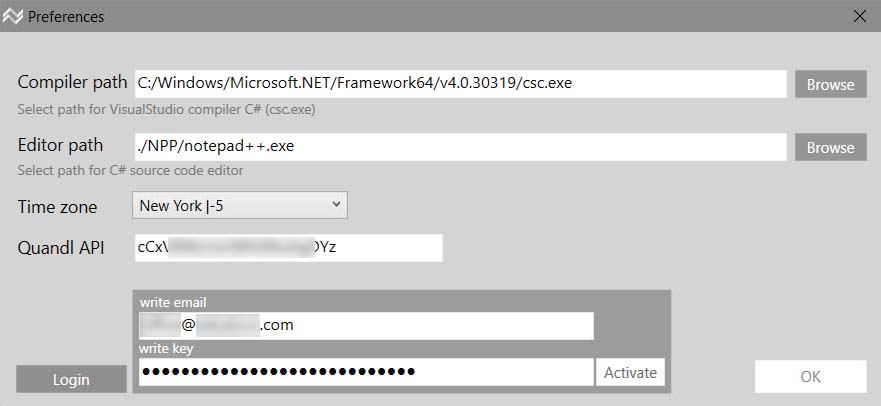Focus the write key password field
Image resolution: width=881 pixels, height=406 pixels.
366,372
